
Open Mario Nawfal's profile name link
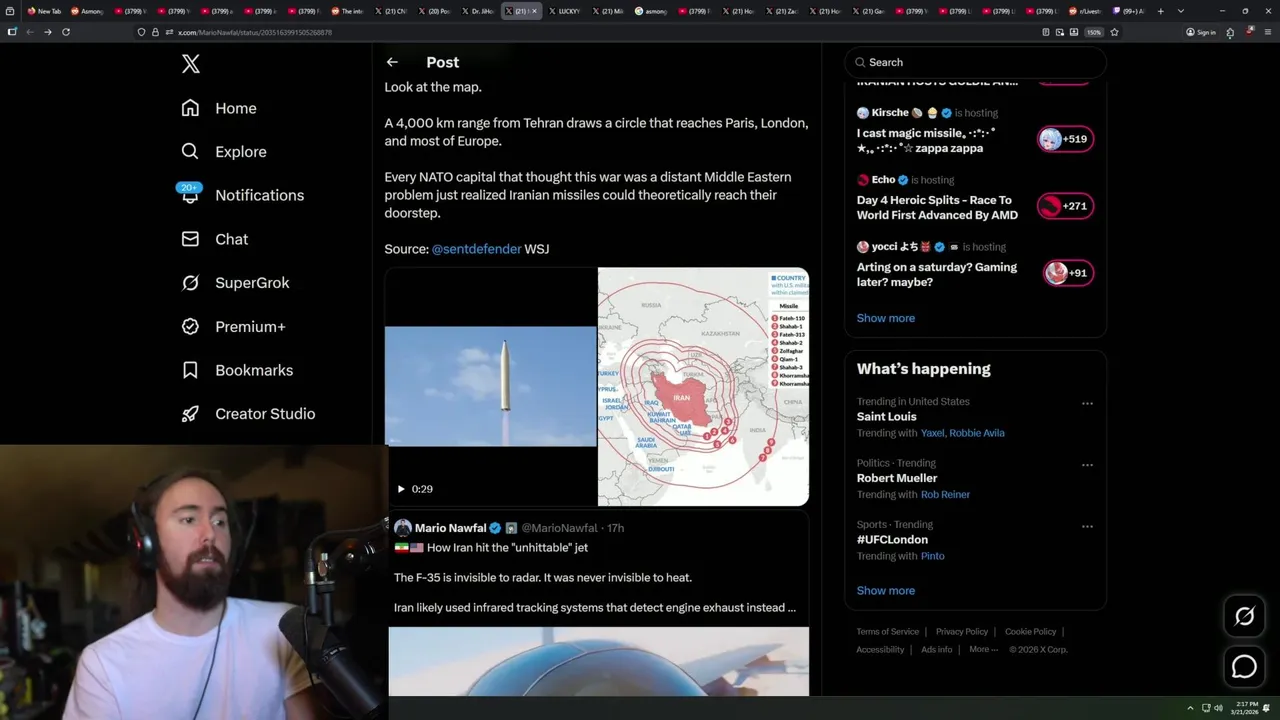pos(450,528)
